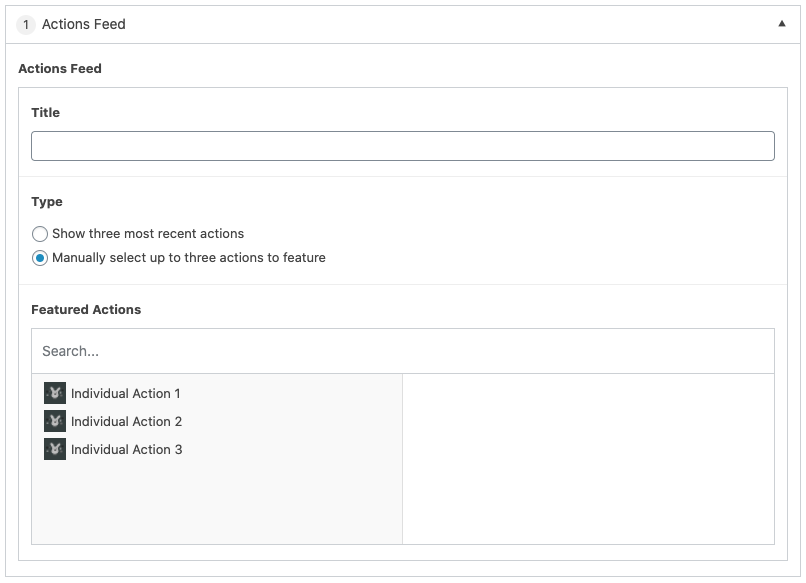Click the Type section heading
The height and width of the screenshot is (583, 806).
pos(47,201)
